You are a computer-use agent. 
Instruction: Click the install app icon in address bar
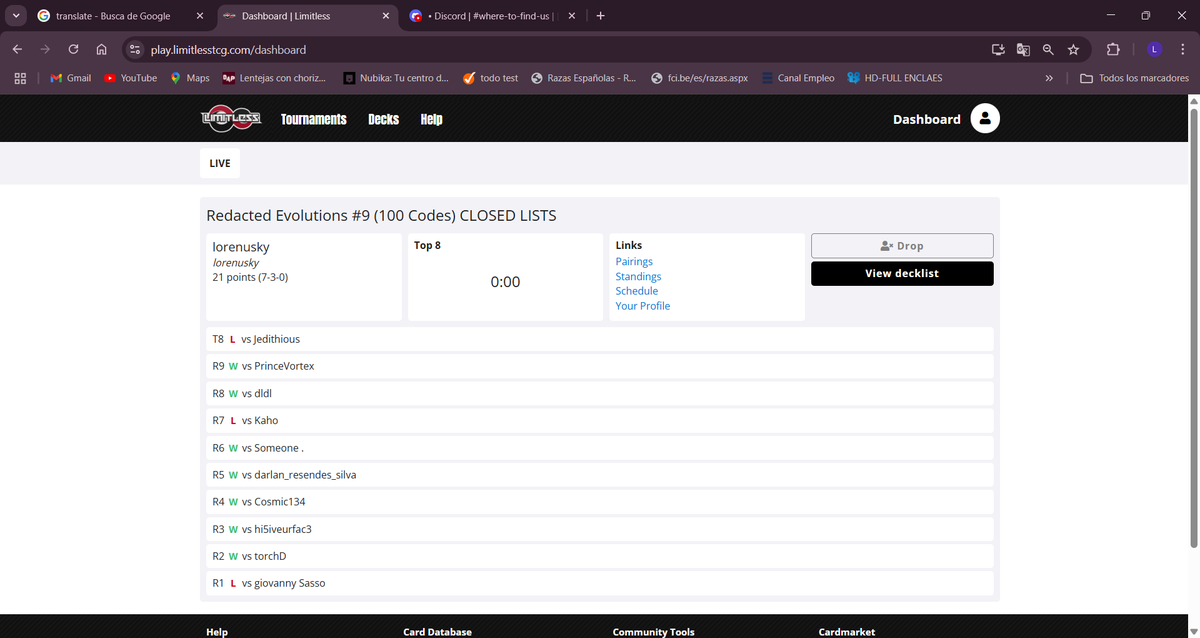click(997, 49)
